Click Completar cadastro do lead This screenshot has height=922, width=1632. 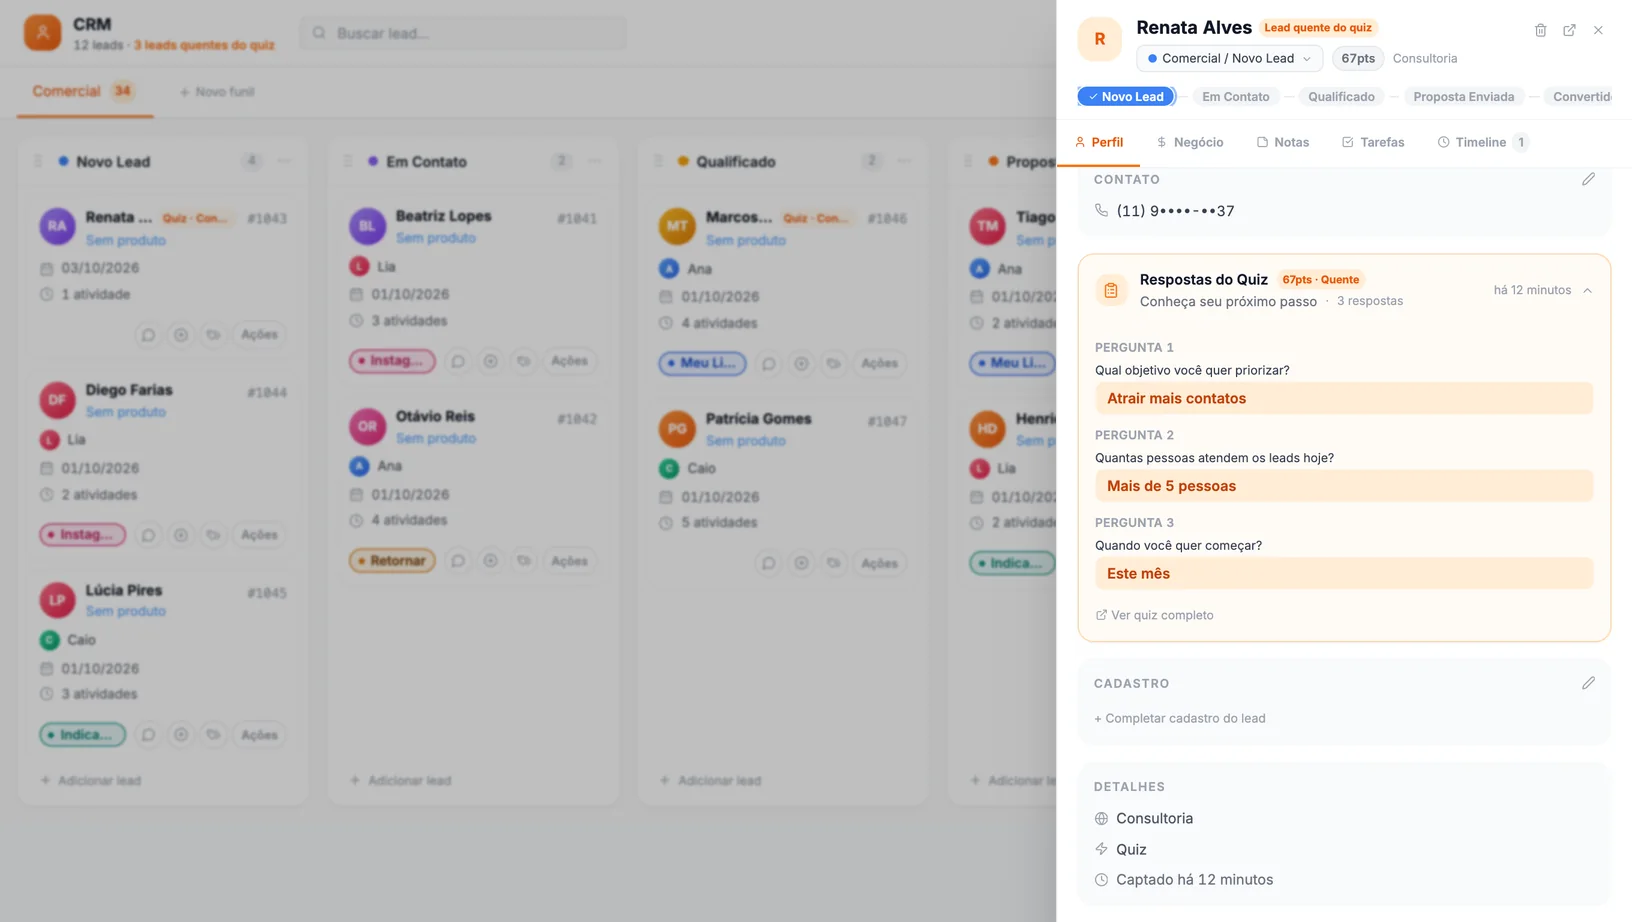tap(1180, 718)
